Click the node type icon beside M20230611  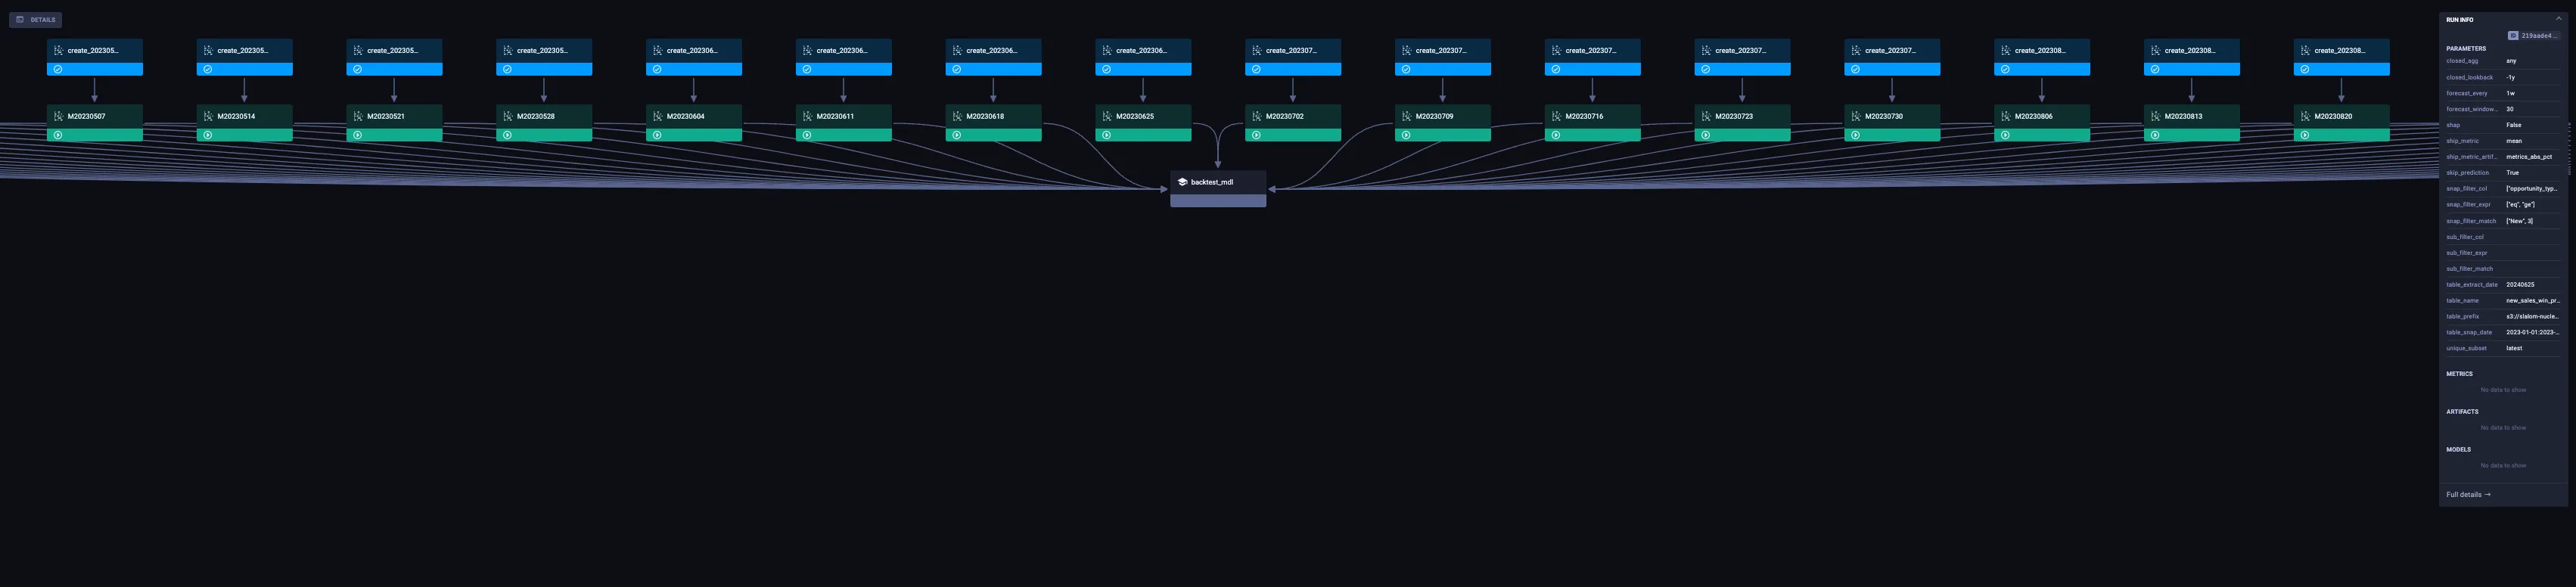(807, 116)
